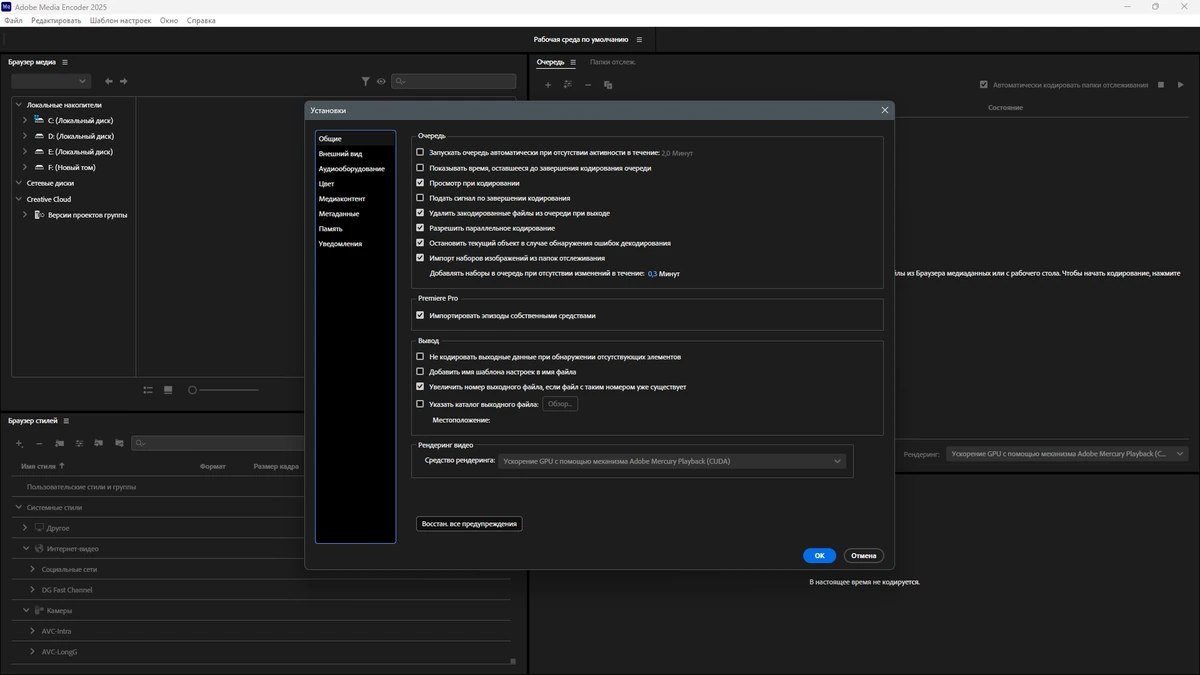Viewport: 1200px width, 675px height.
Task: Collapse the 'Локальные накопители' tree node
Action: (x=18, y=105)
